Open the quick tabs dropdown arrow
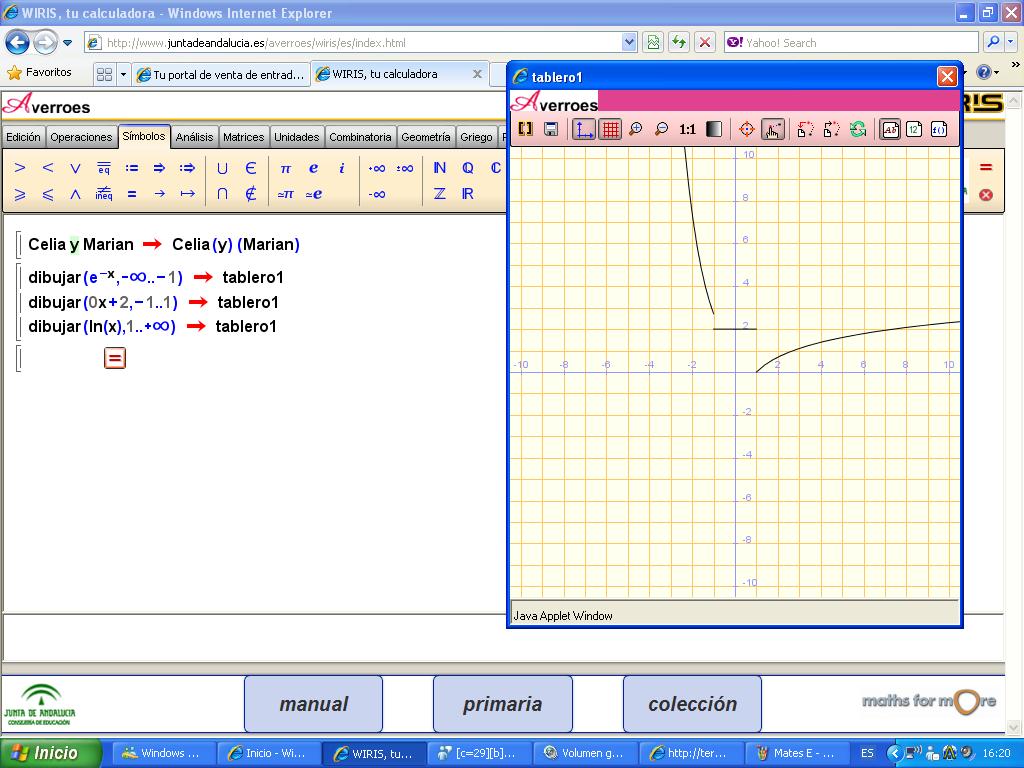This screenshot has width=1024, height=768. [x=123, y=74]
